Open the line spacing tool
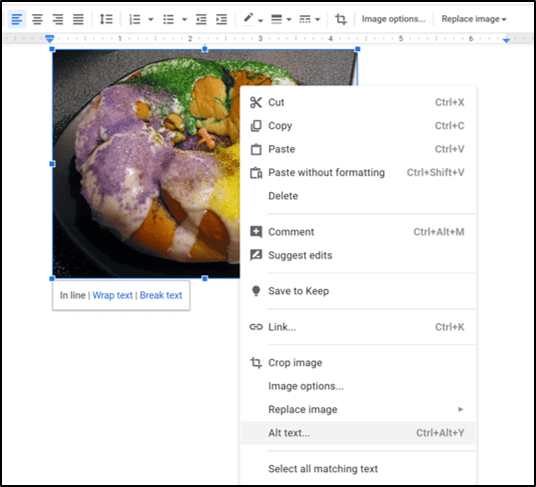536x487 pixels. [106, 19]
